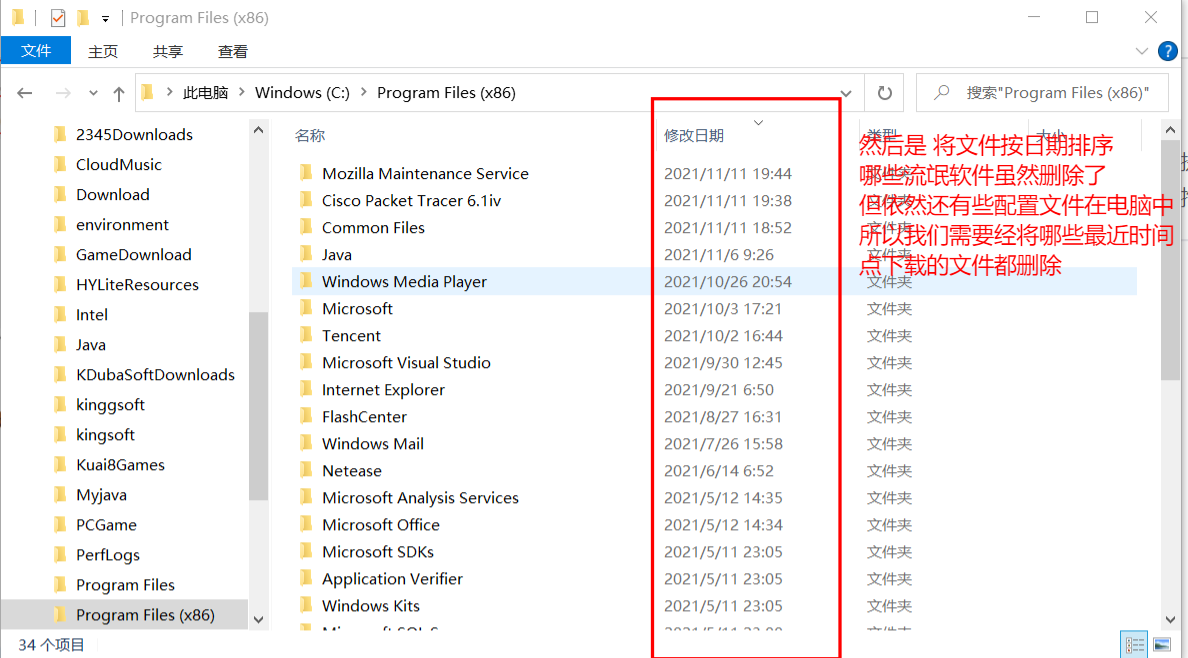Select PerfLogs in the navigation pane
Screen dimensions: 1188x658
click(108, 555)
